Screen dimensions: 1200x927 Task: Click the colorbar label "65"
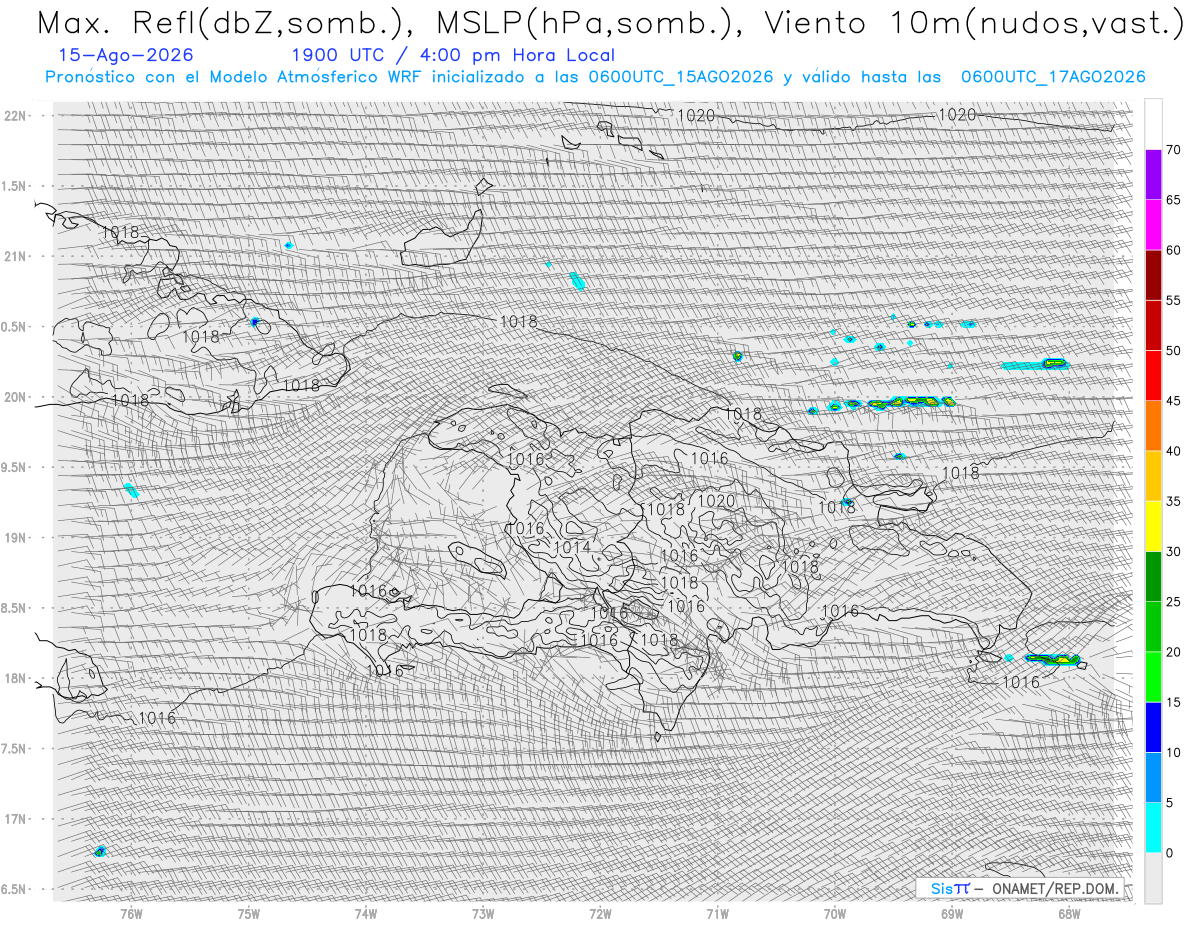(1173, 200)
